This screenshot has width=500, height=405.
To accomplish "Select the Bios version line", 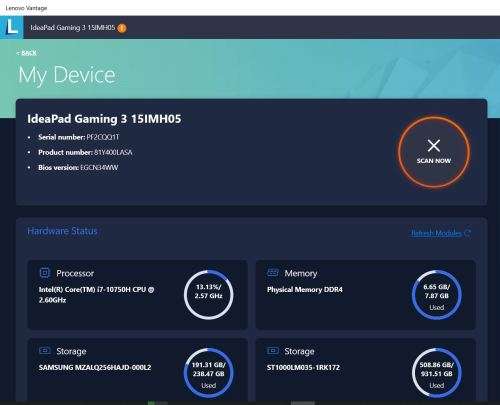I will tap(78, 167).
